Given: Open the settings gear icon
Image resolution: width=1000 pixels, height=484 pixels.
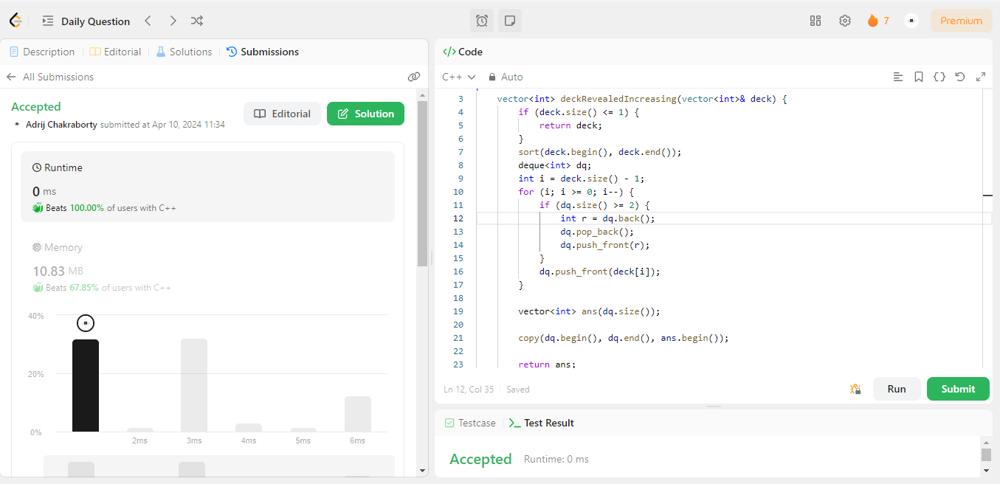Looking at the screenshot, I should 845,21.
